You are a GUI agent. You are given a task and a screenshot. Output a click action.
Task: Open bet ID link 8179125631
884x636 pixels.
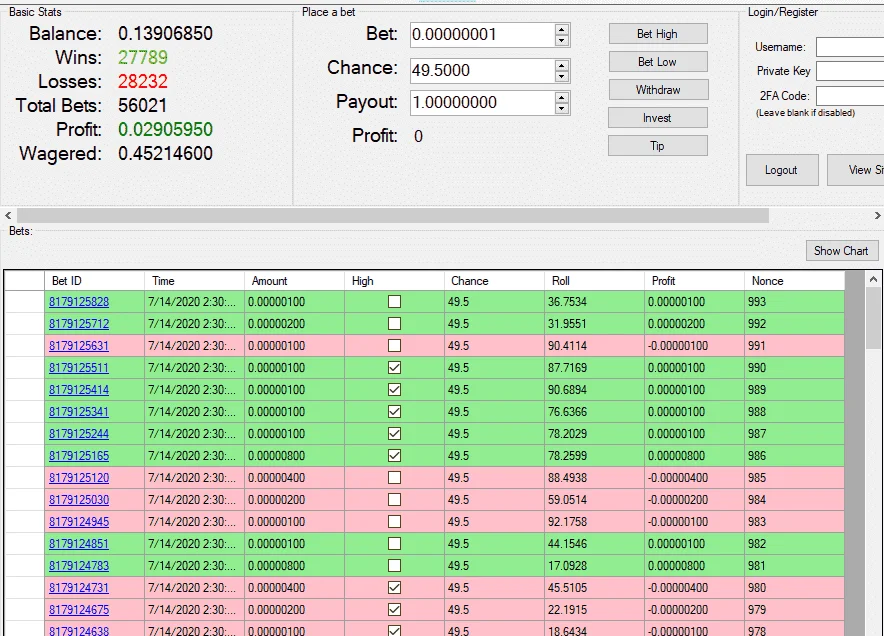(79, 346)
